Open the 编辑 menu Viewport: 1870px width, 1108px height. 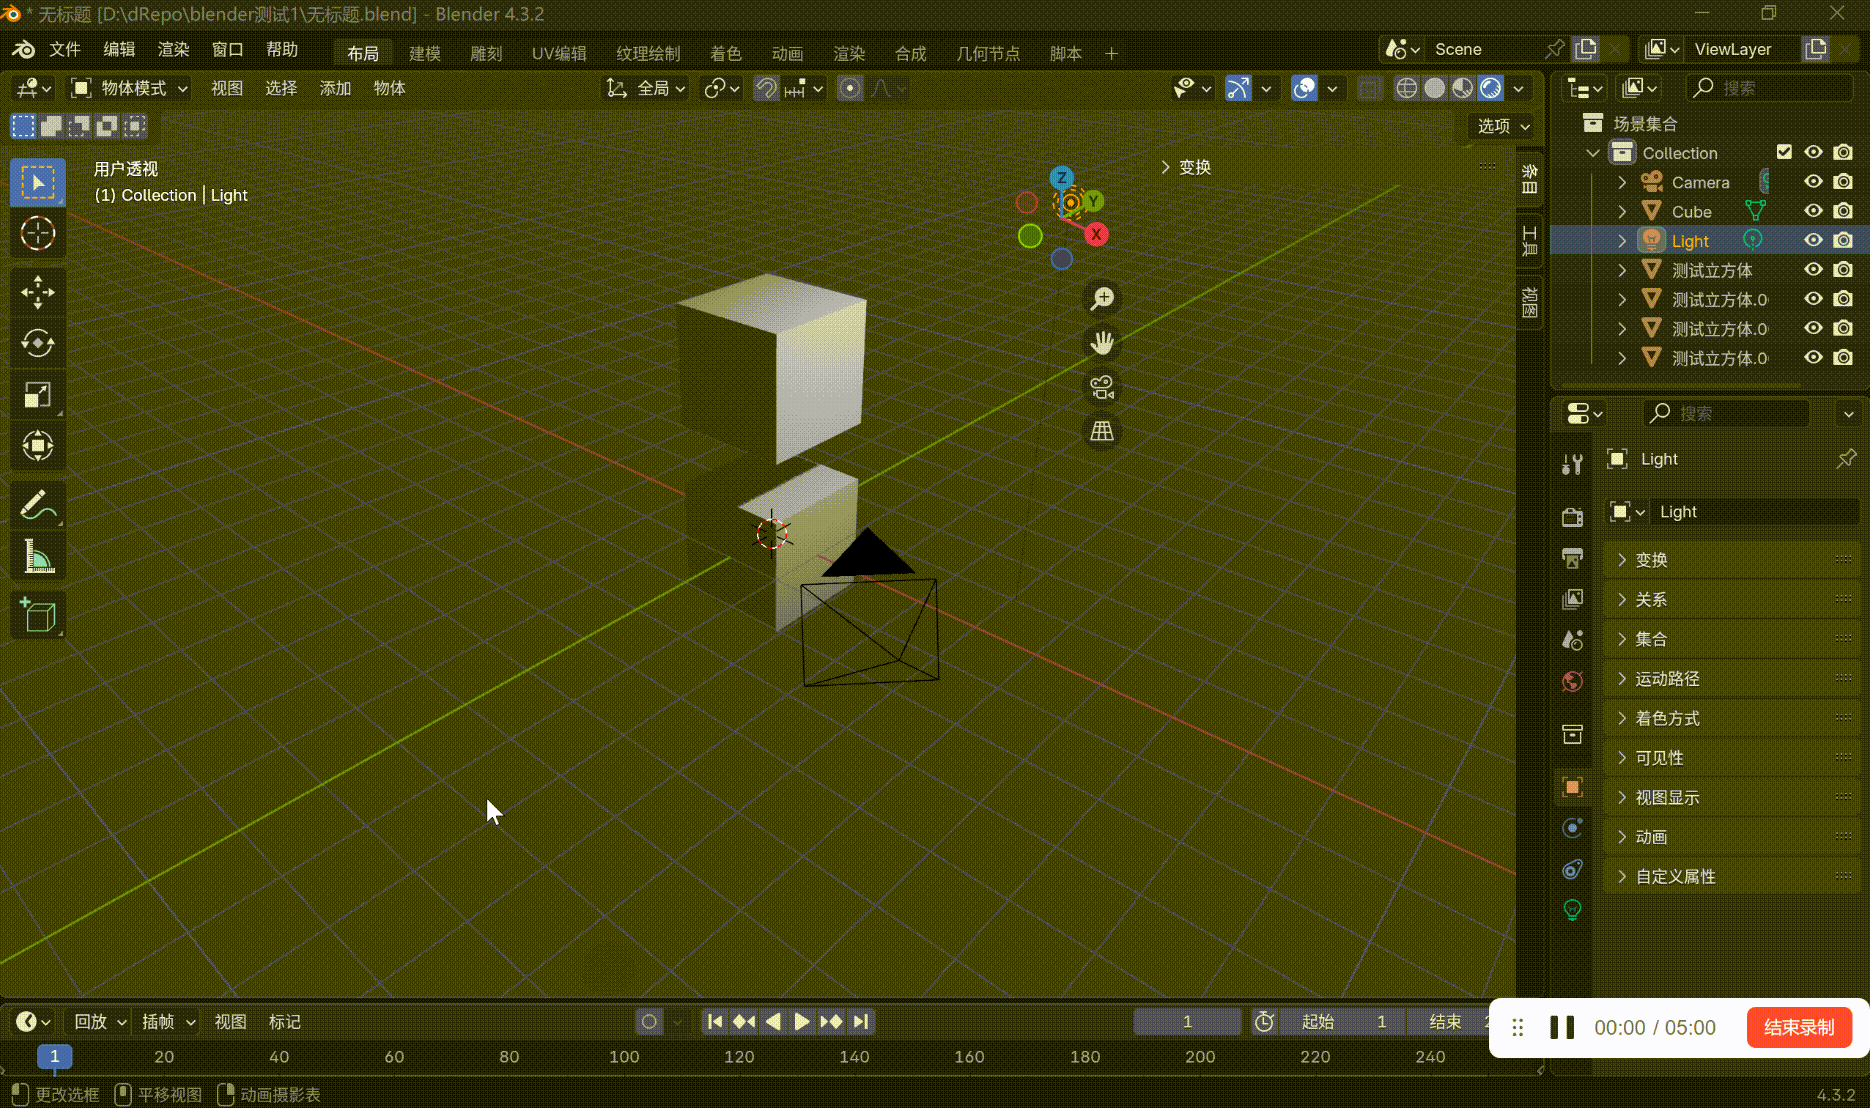coord(119,49)
